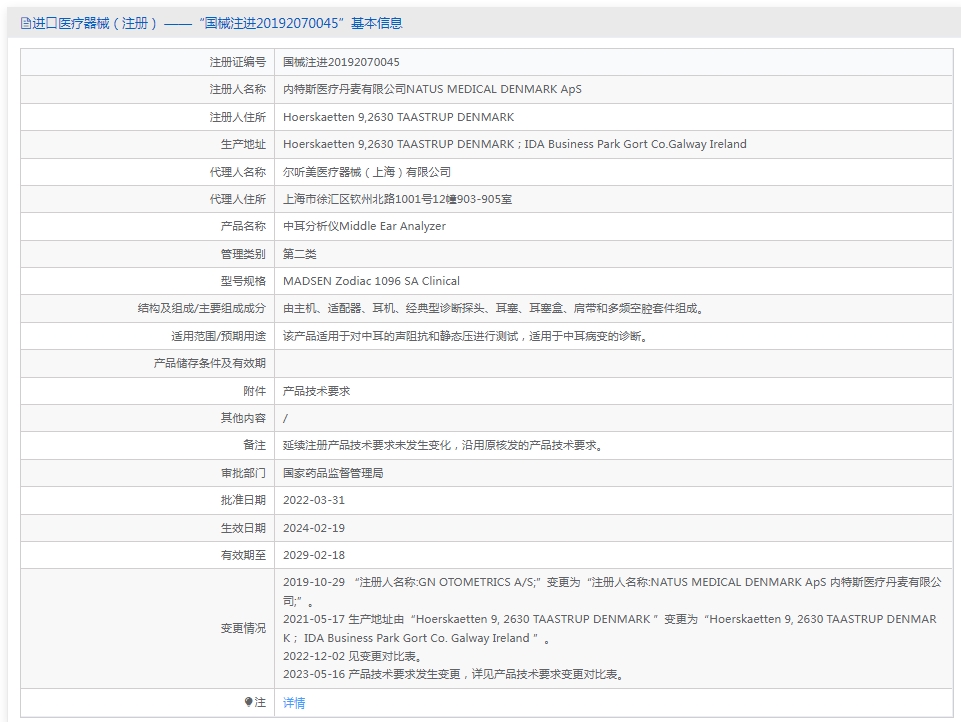Click agent address 上海市徐汇区钦州北路1001号
The image size is (961, 722).
[x=397, y=199]
